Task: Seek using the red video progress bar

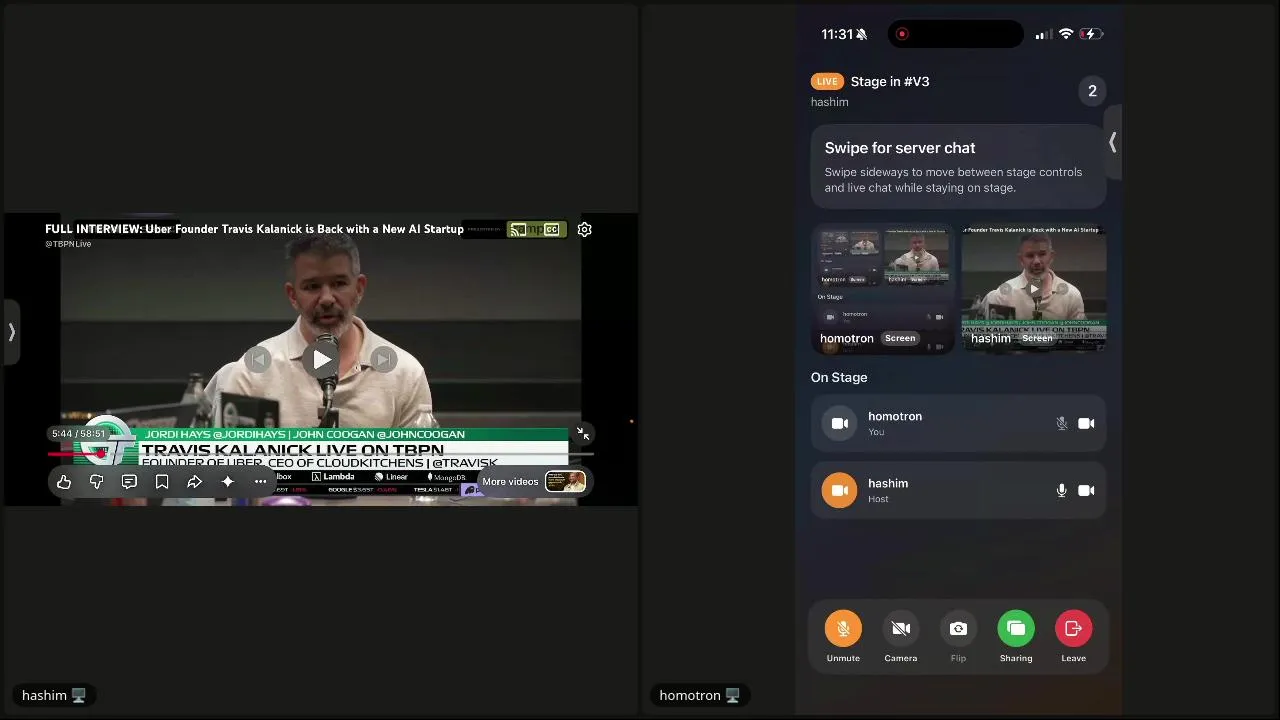Action: [320, 453]
